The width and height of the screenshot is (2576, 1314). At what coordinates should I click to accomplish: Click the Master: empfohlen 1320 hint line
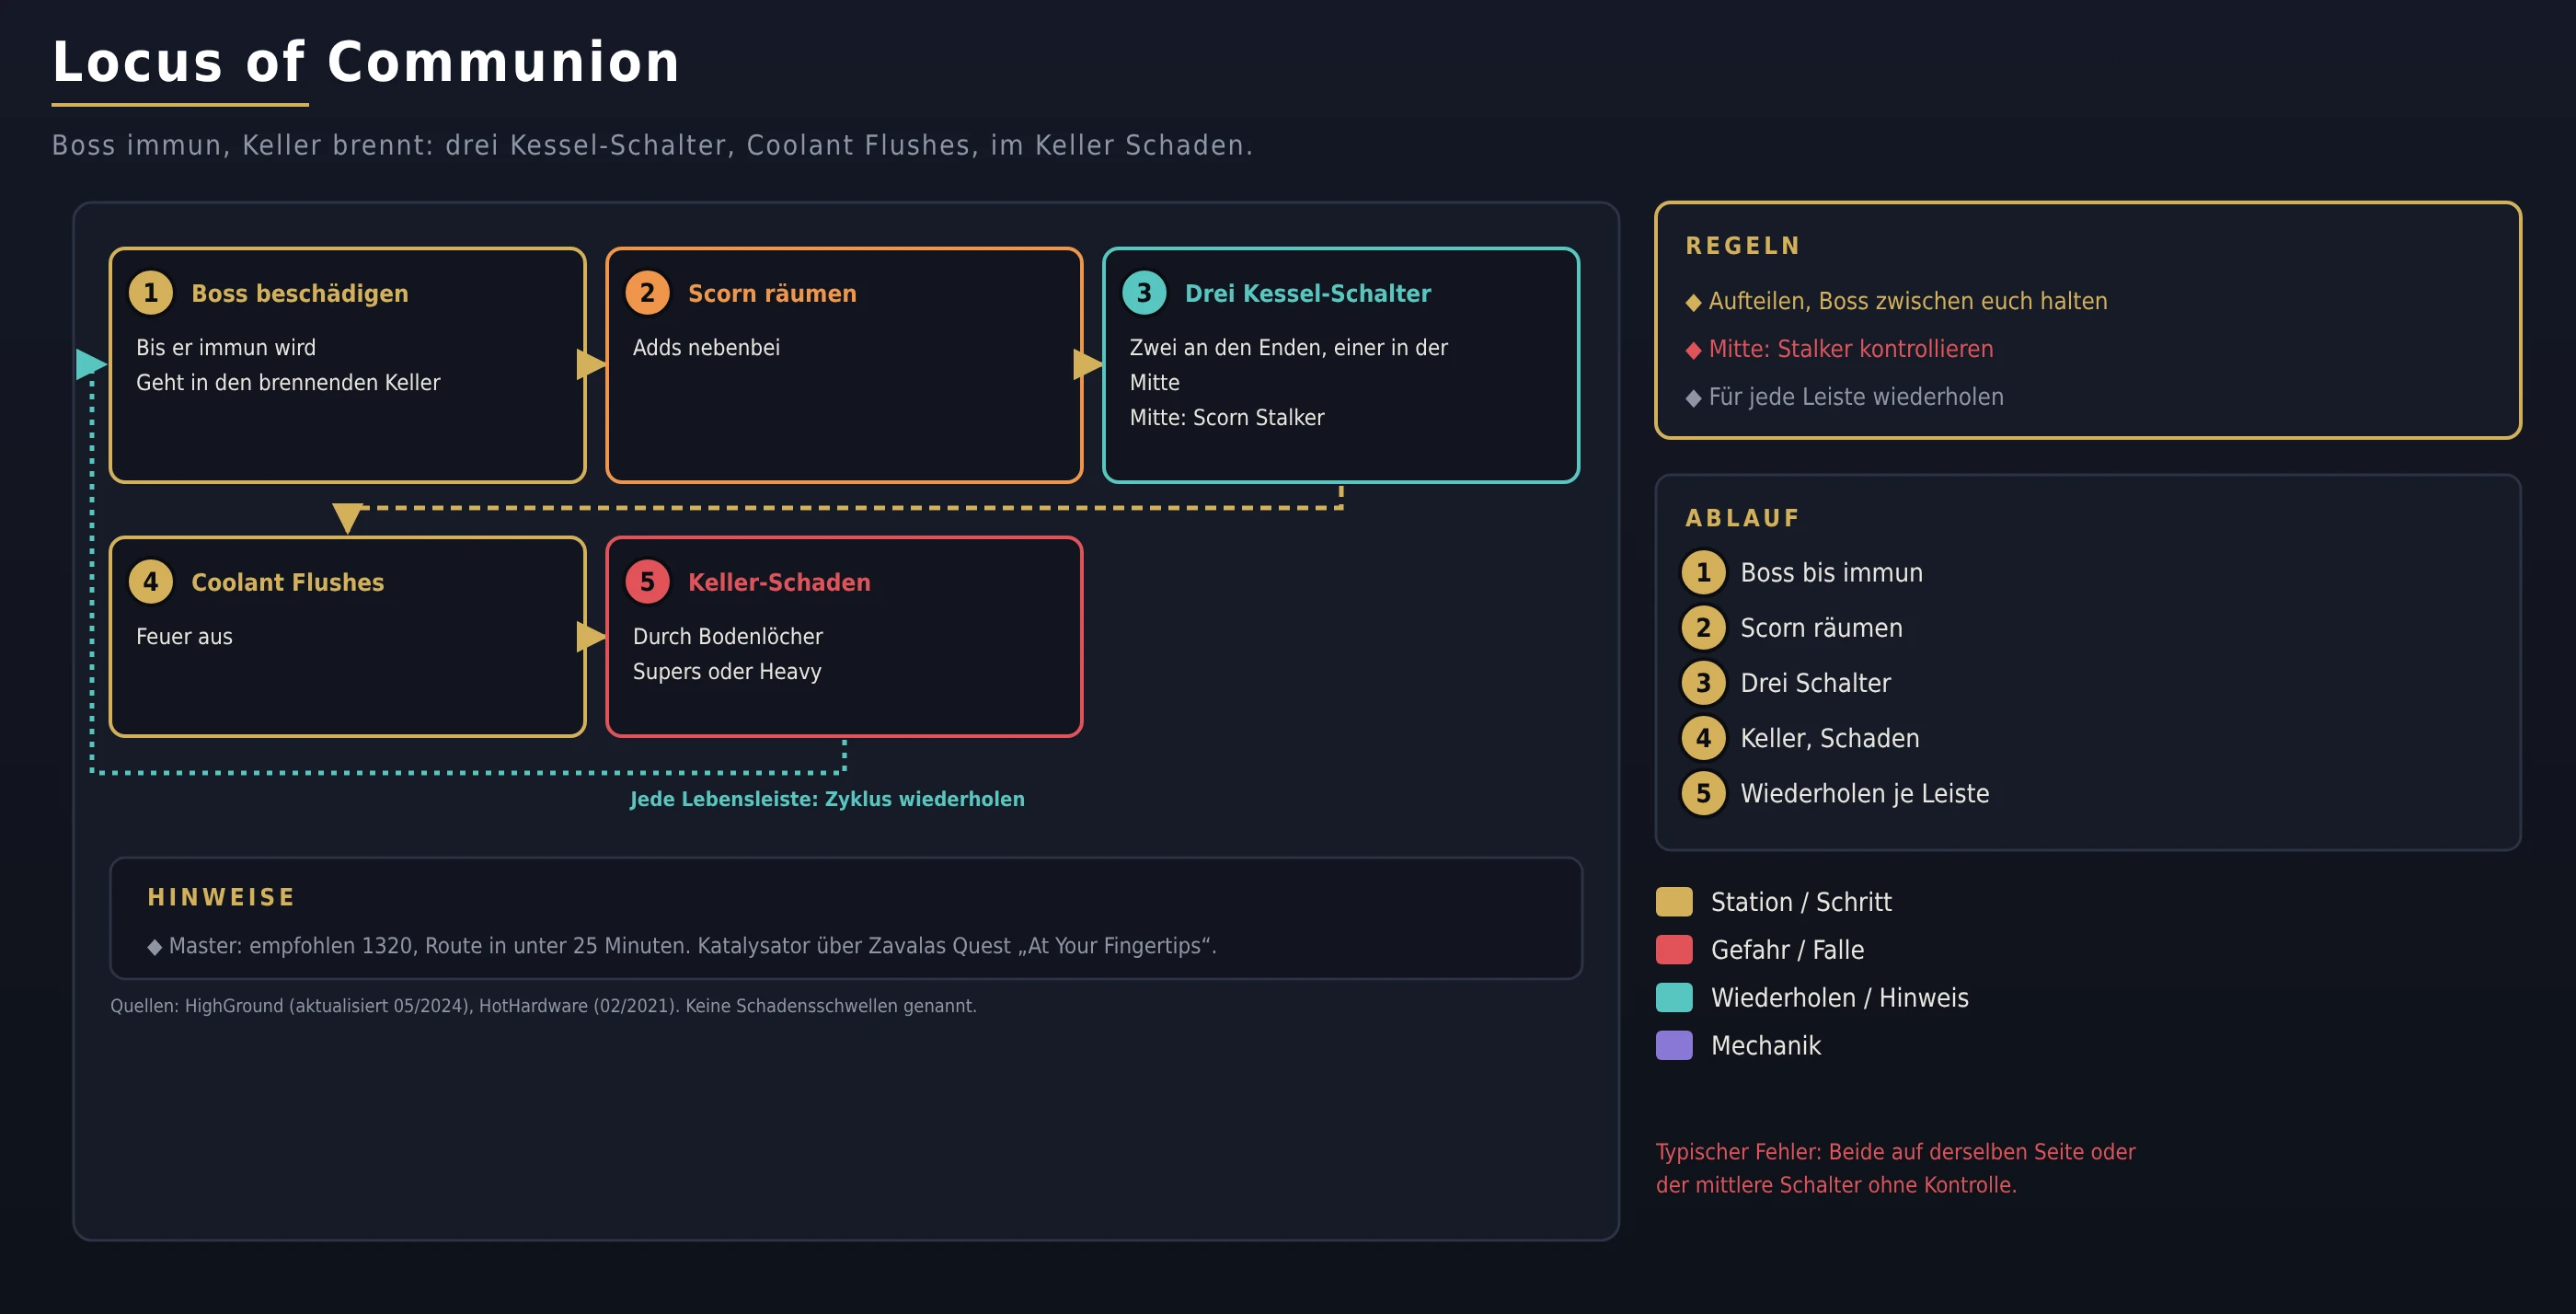coord(682,946)
